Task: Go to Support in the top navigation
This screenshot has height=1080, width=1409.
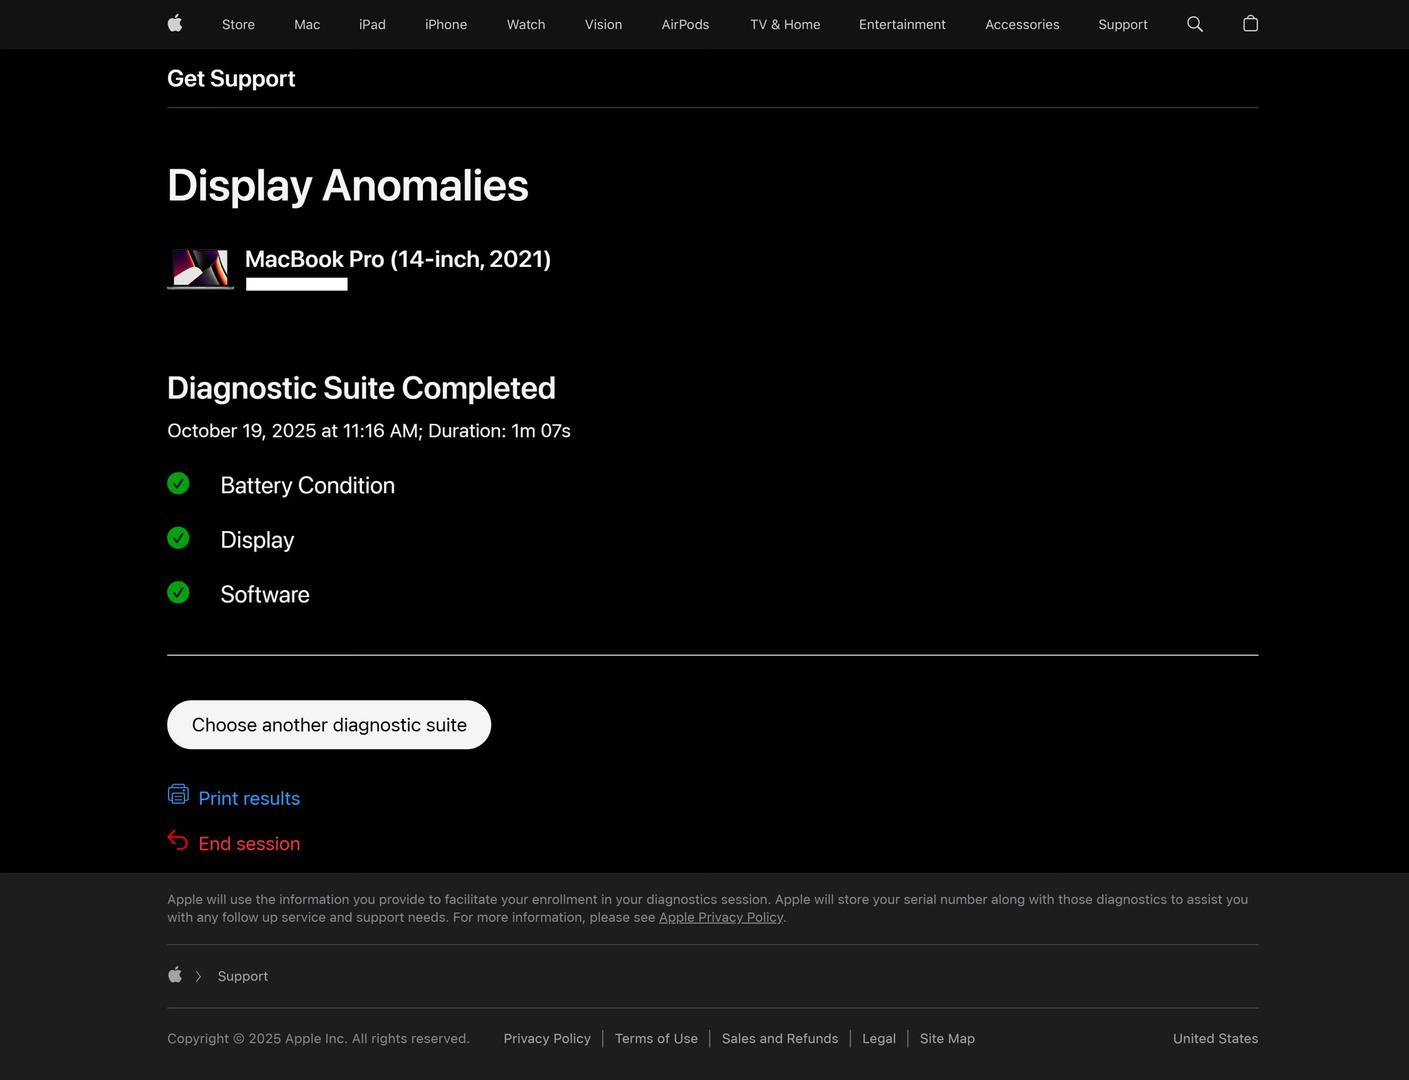Action: [x=1122, y=25]
